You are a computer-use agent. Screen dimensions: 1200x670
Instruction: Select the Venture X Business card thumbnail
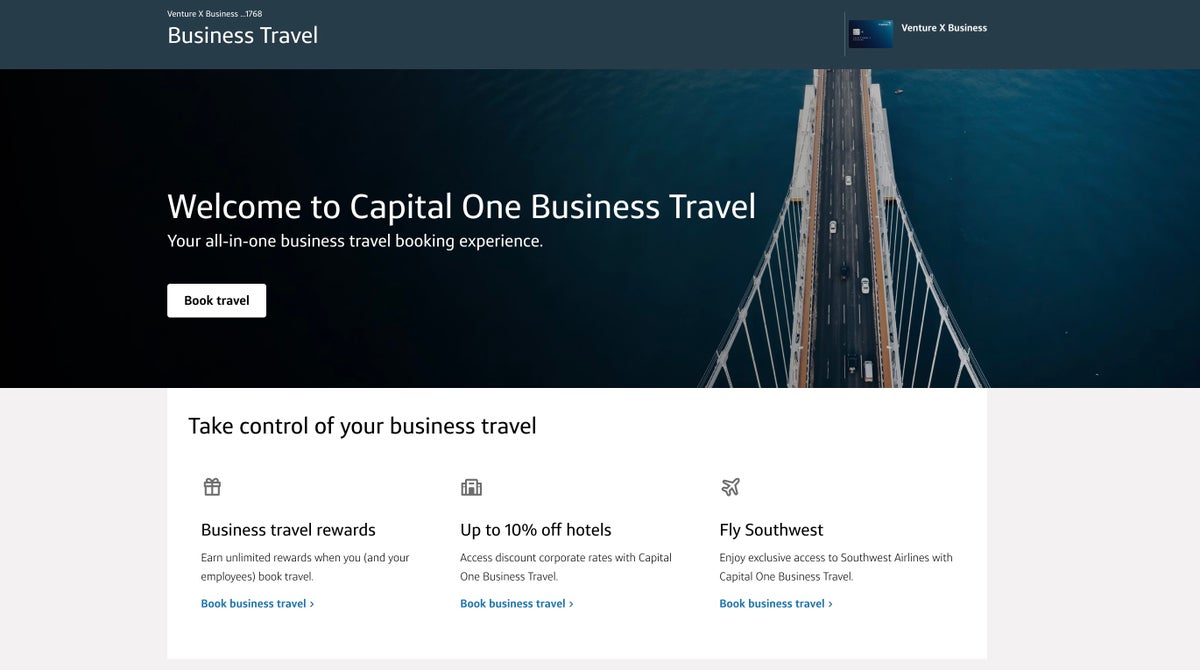click(870, 34)
